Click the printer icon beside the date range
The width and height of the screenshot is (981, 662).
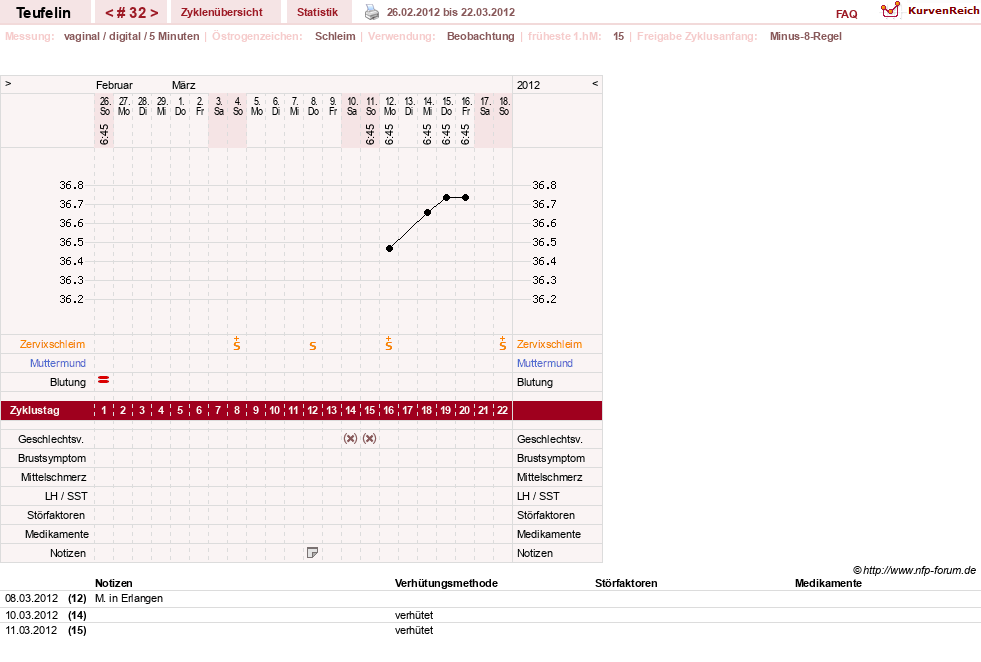coord(372,12)
